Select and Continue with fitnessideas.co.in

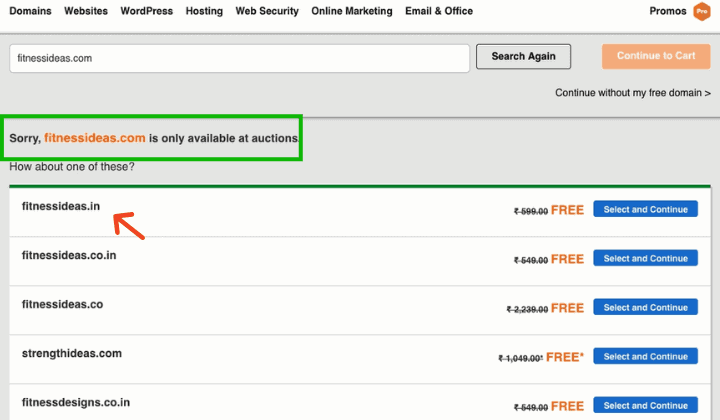[x=645, y=258]
